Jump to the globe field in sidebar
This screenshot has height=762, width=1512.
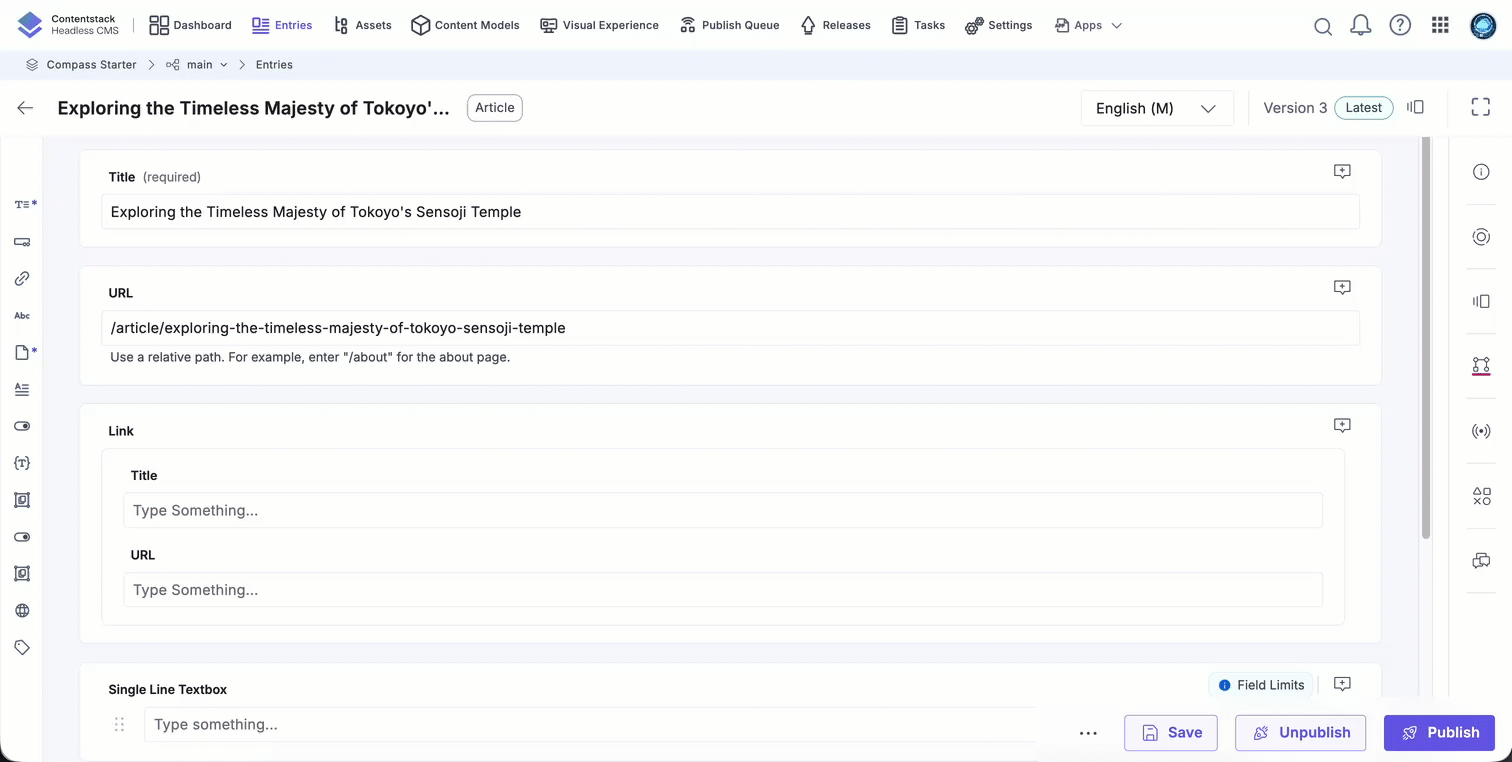(22, 611)
